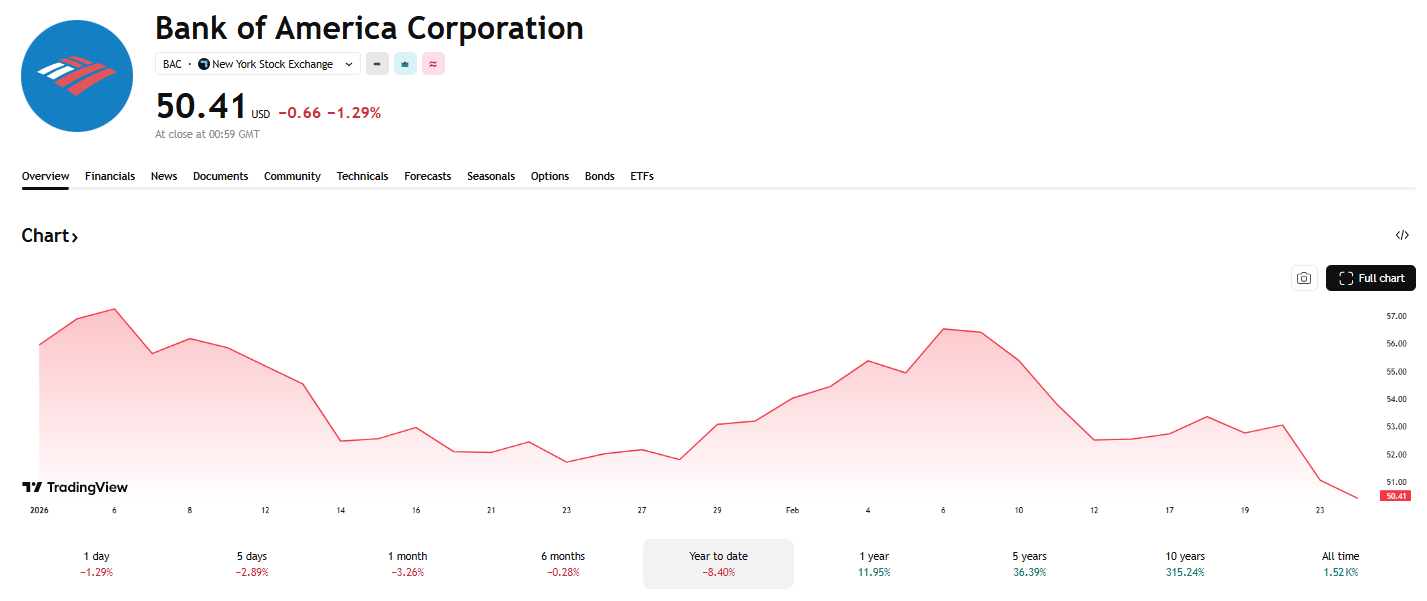Click the gray dash badge icon

[x=377, y=64]
